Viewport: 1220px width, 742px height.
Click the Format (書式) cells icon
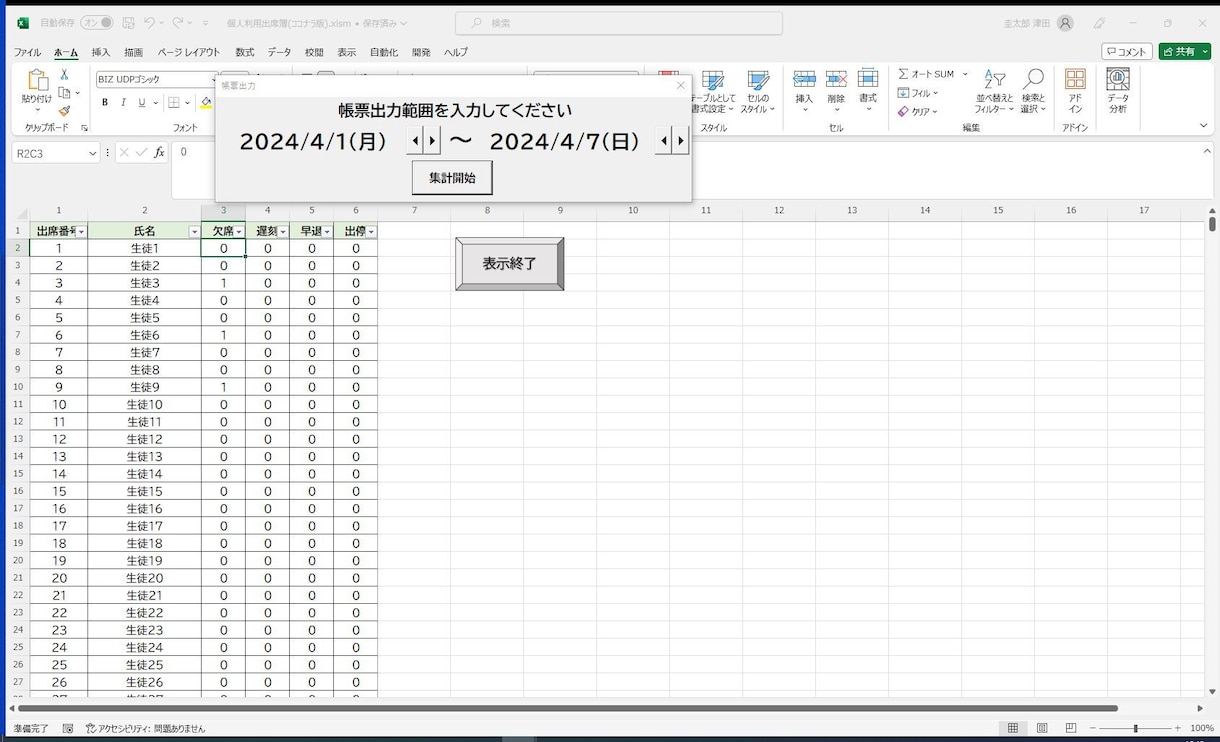coord(868,79)
